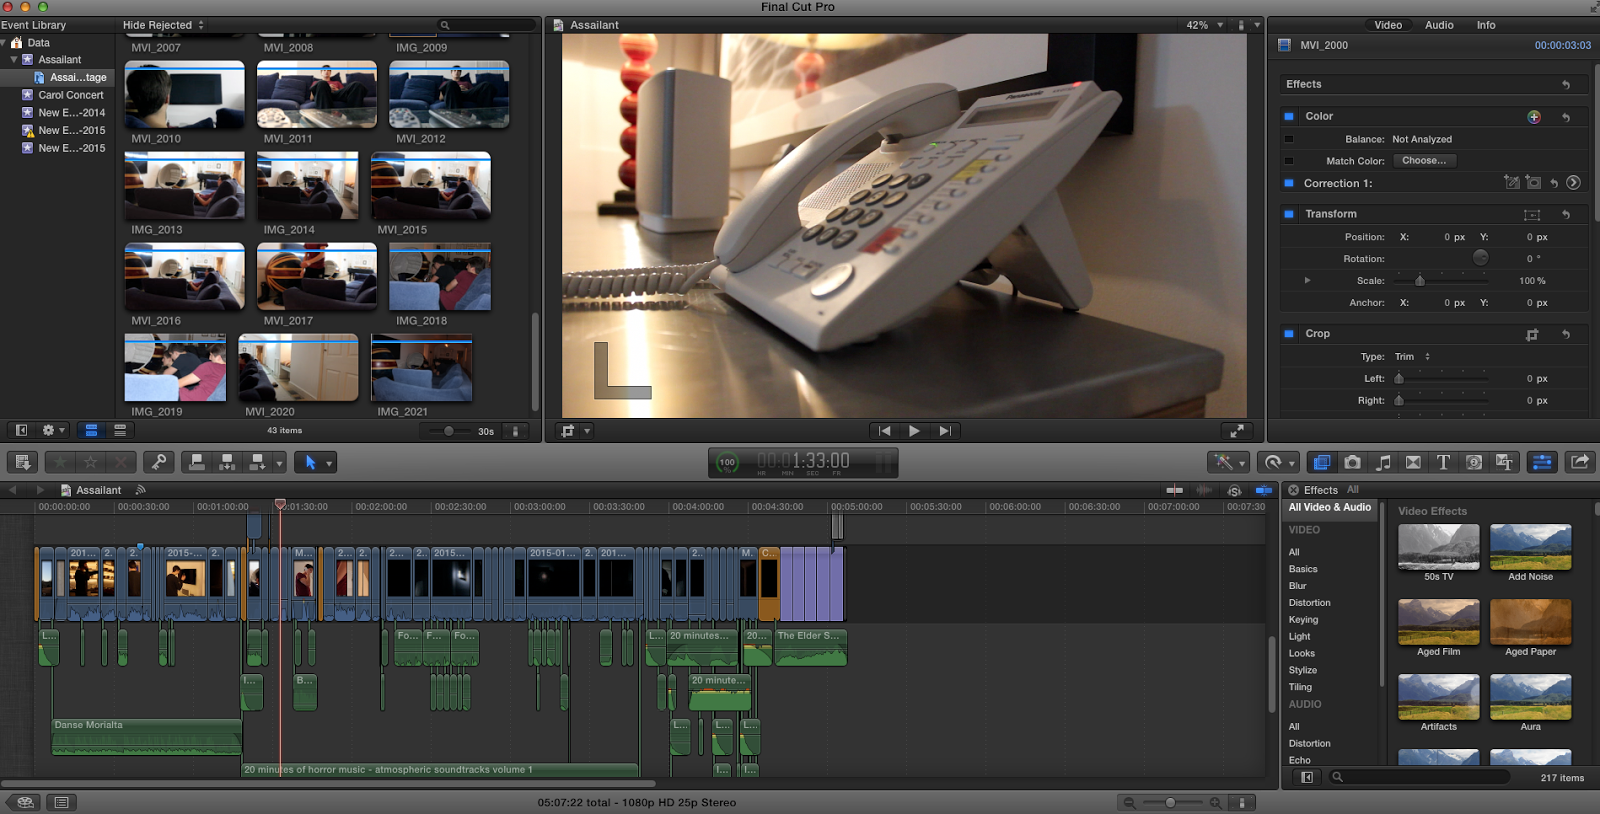Toggle Correction 1 checkbox
The width and height of the screenshot is (1600, 814).
[x=1289, y=184]
